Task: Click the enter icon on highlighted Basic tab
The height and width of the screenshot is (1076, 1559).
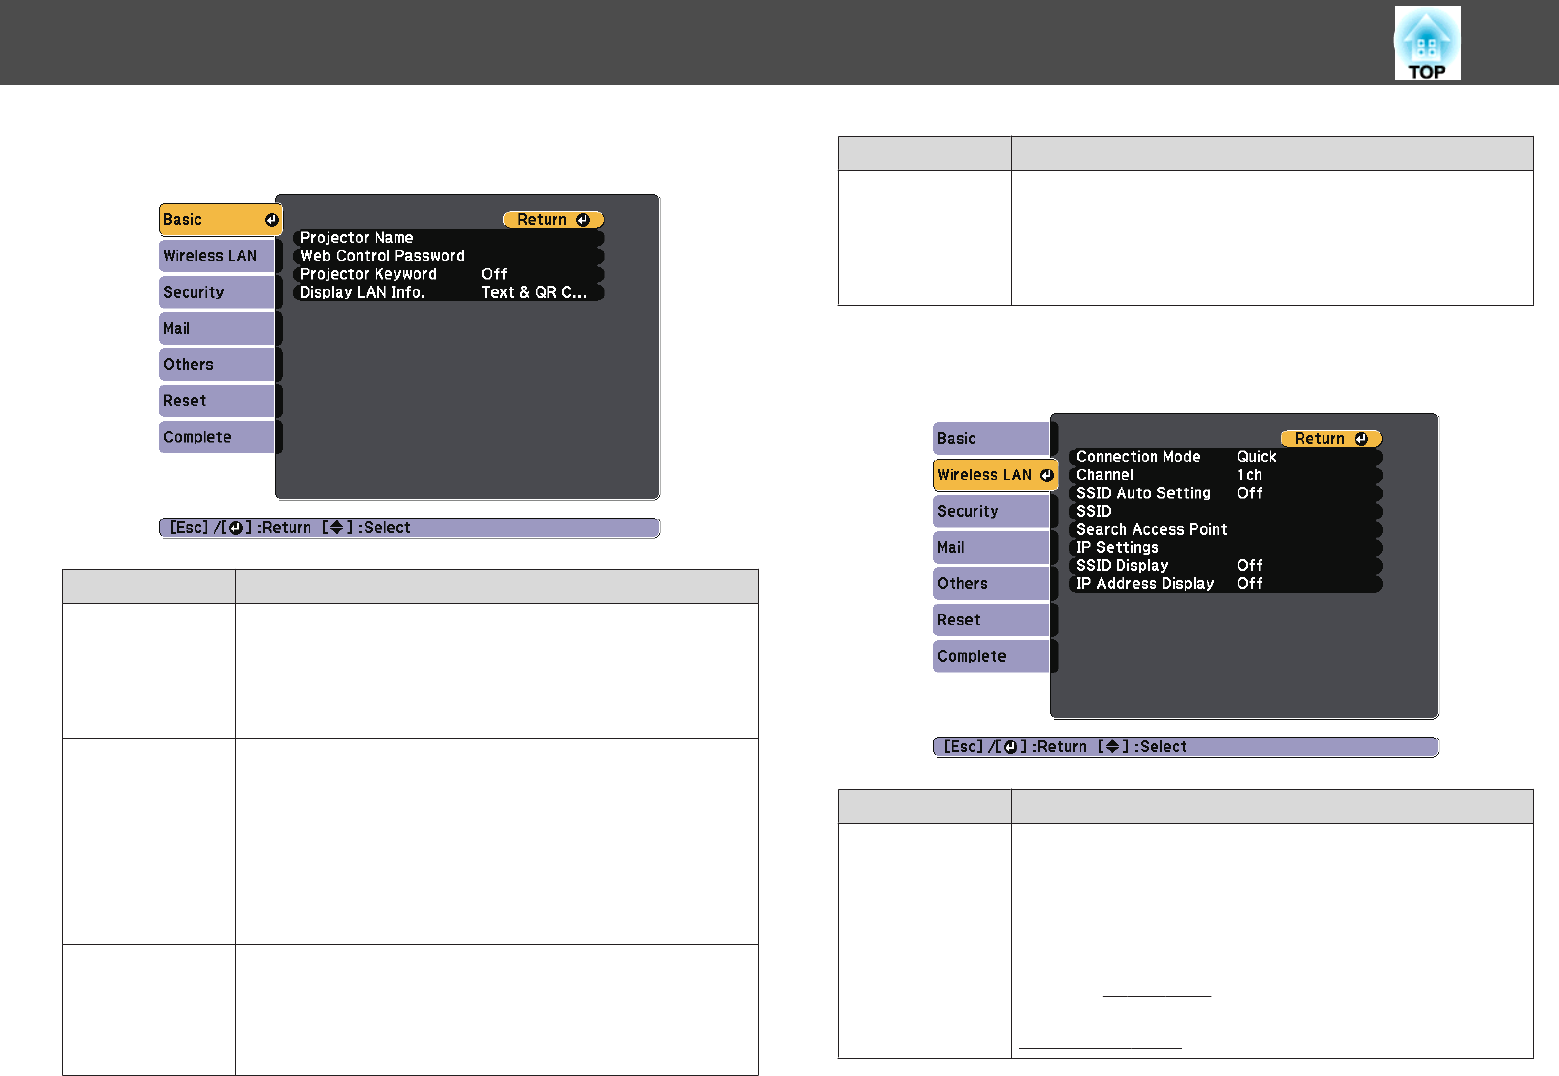Action: click(271, 220)
